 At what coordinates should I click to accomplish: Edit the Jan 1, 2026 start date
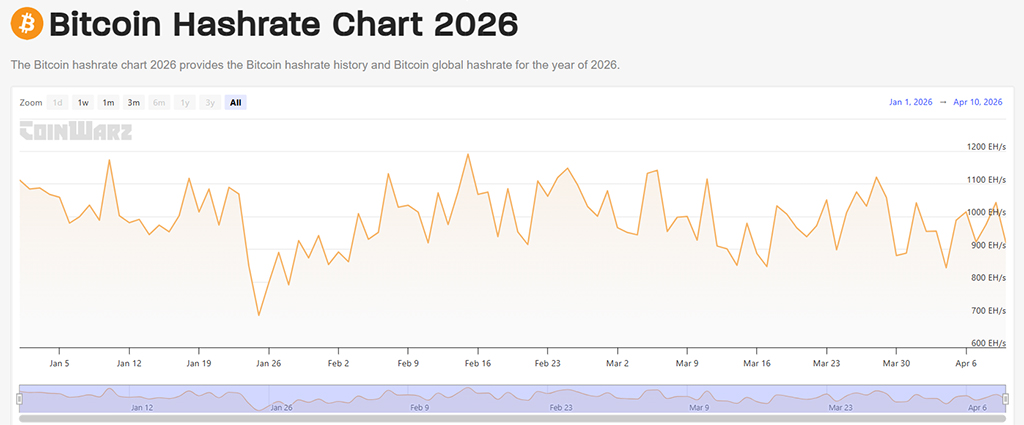click(910, 102)
